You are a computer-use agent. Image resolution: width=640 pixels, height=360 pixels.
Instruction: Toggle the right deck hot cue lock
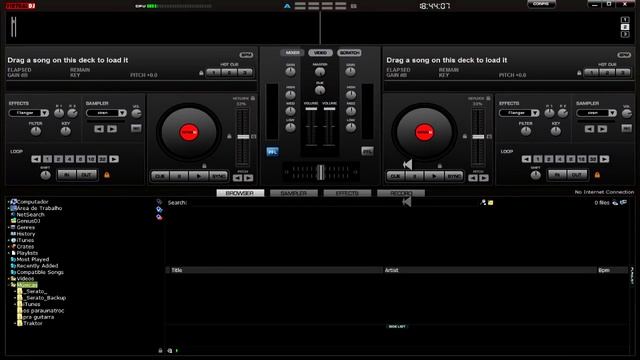(x=579, y=73)
